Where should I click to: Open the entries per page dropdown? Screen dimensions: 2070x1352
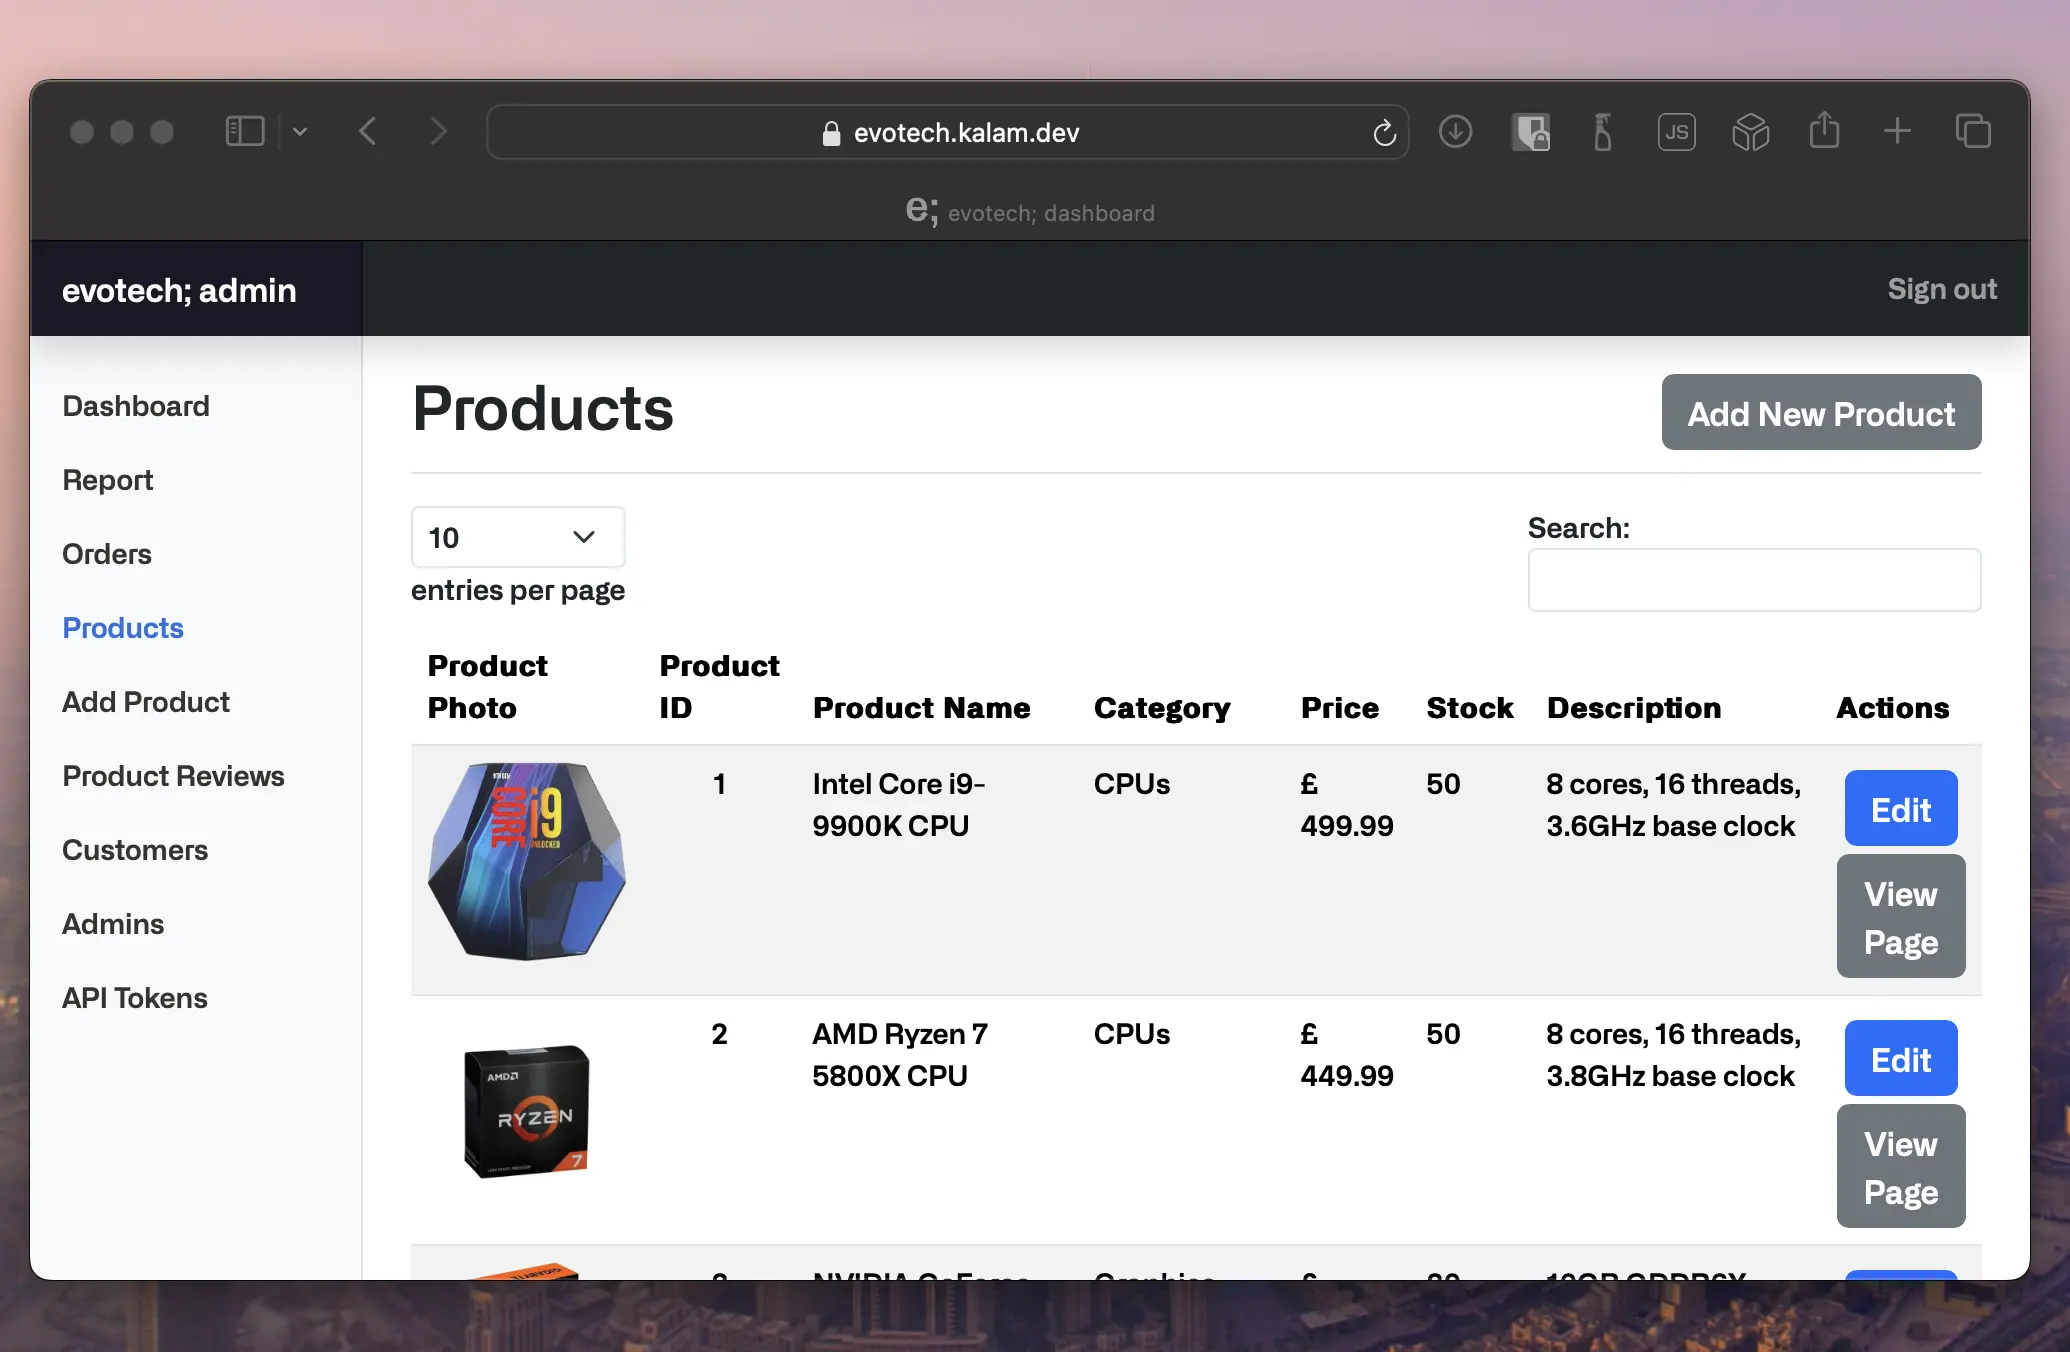(x=518, y=537)
